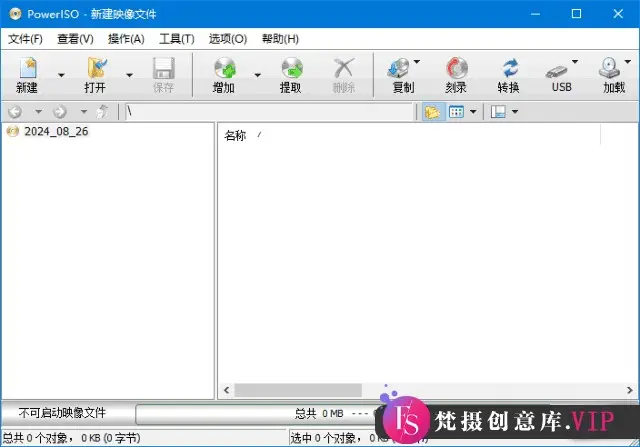Open the Back history dropdown arrow
This screenshot has height=447, width=640.
38,111
